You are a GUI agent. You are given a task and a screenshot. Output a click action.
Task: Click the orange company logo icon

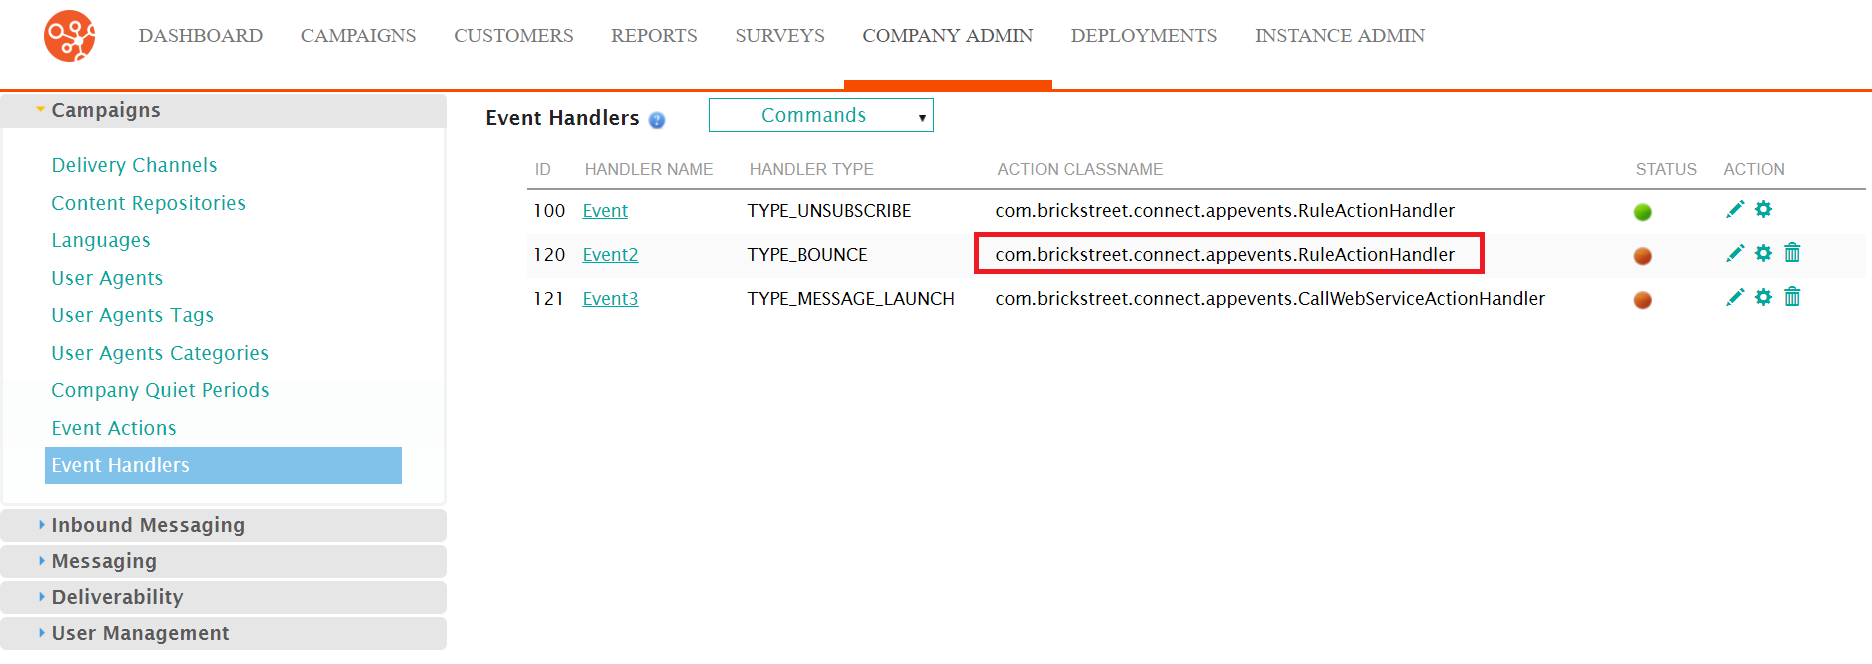click(x=69, y=36)
